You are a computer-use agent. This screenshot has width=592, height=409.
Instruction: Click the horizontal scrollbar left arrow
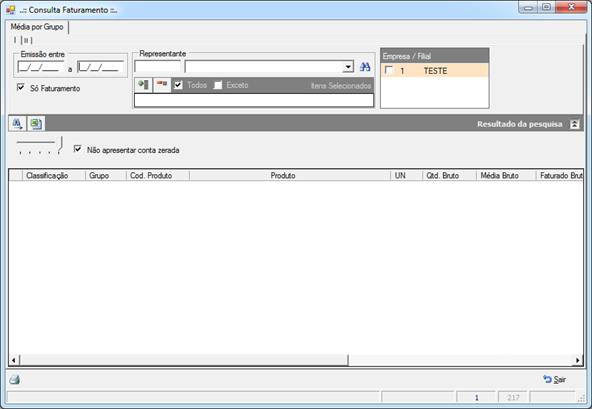(14, 360)
